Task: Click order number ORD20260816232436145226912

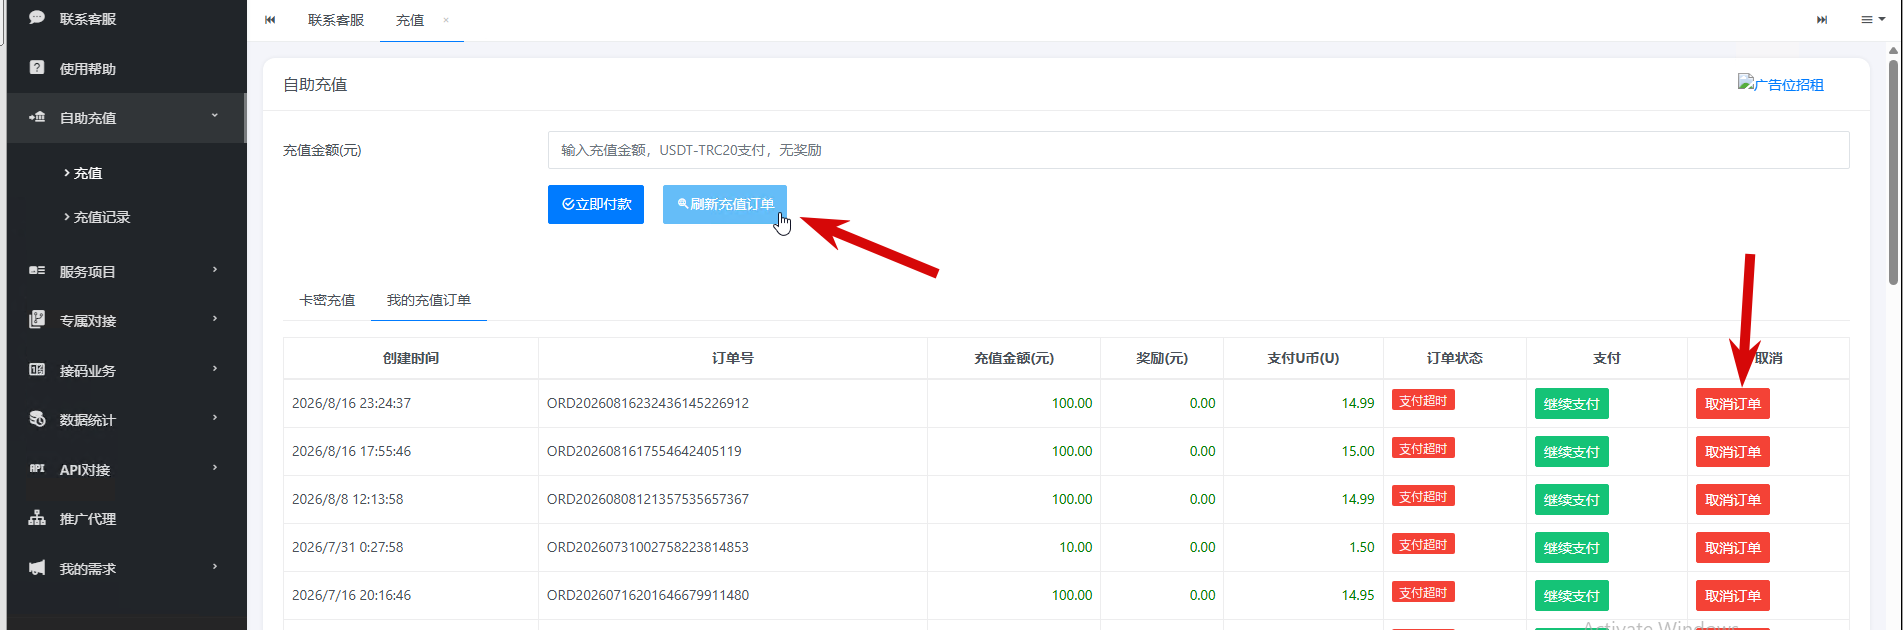Action: [x=648, y=403]
